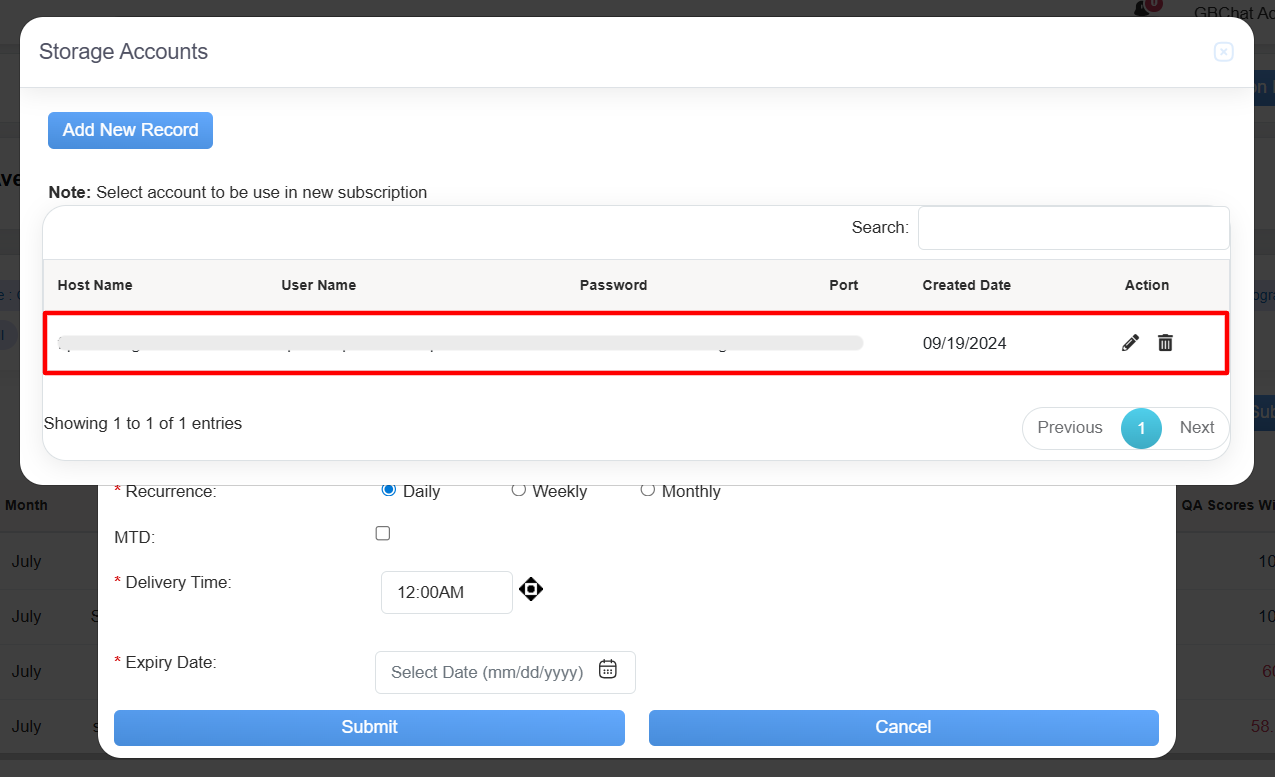Image resolution: width=1275 pixels, height=777 pixels.
Task: Click the Search input field
Action: click(1073, 228)
